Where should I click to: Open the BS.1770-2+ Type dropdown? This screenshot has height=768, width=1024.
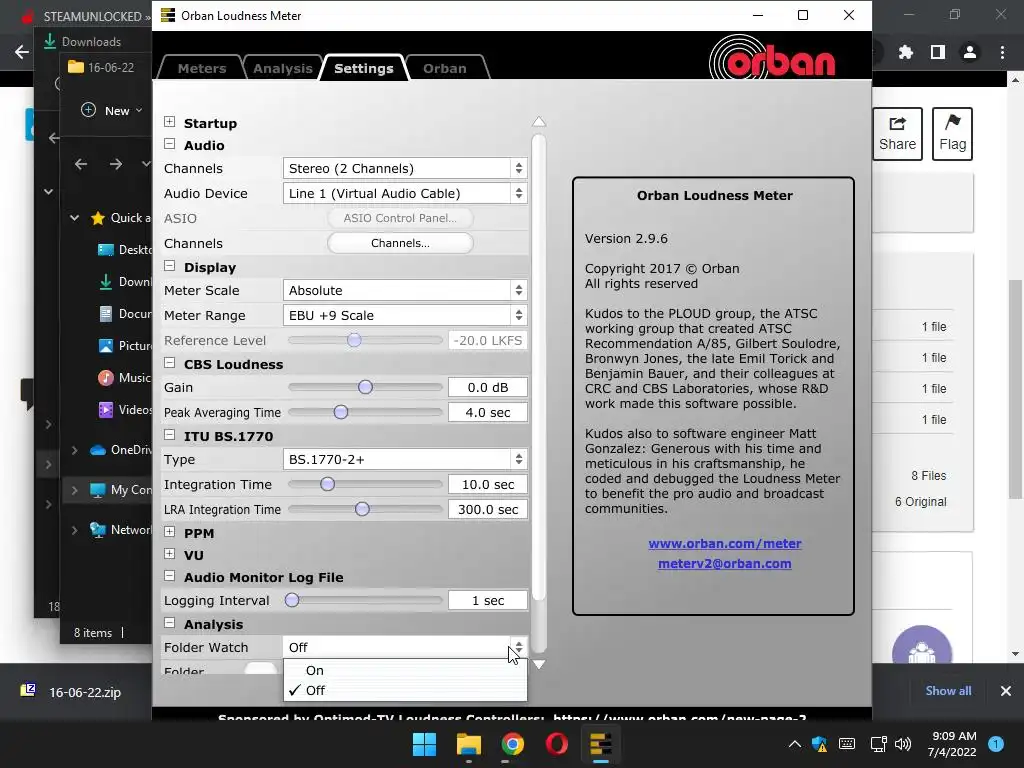tap(405, 460)
